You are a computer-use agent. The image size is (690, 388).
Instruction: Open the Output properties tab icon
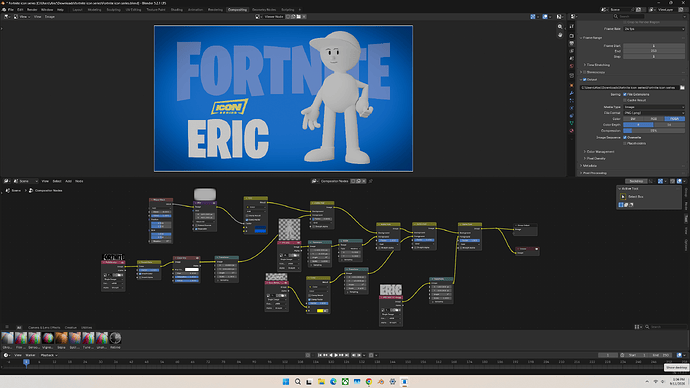tap(572, 43)
